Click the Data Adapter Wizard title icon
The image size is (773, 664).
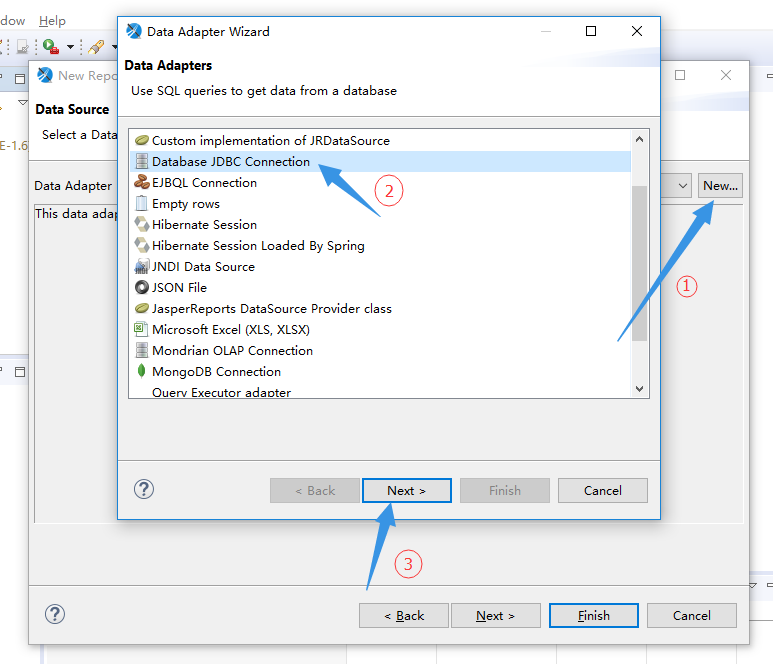(134, 31)
